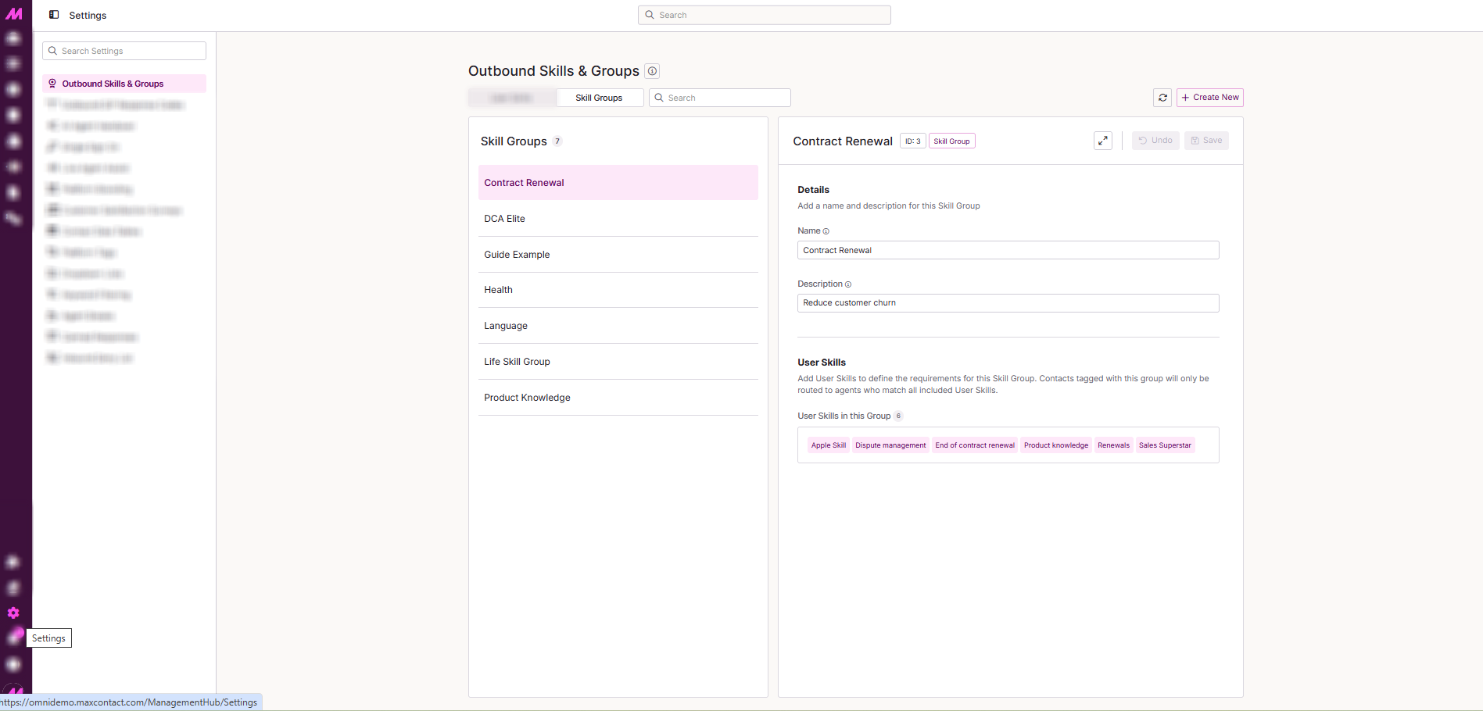Screen dimensions: 1483x711
Task: Create a new skill group
Action: click(1210, 98)
